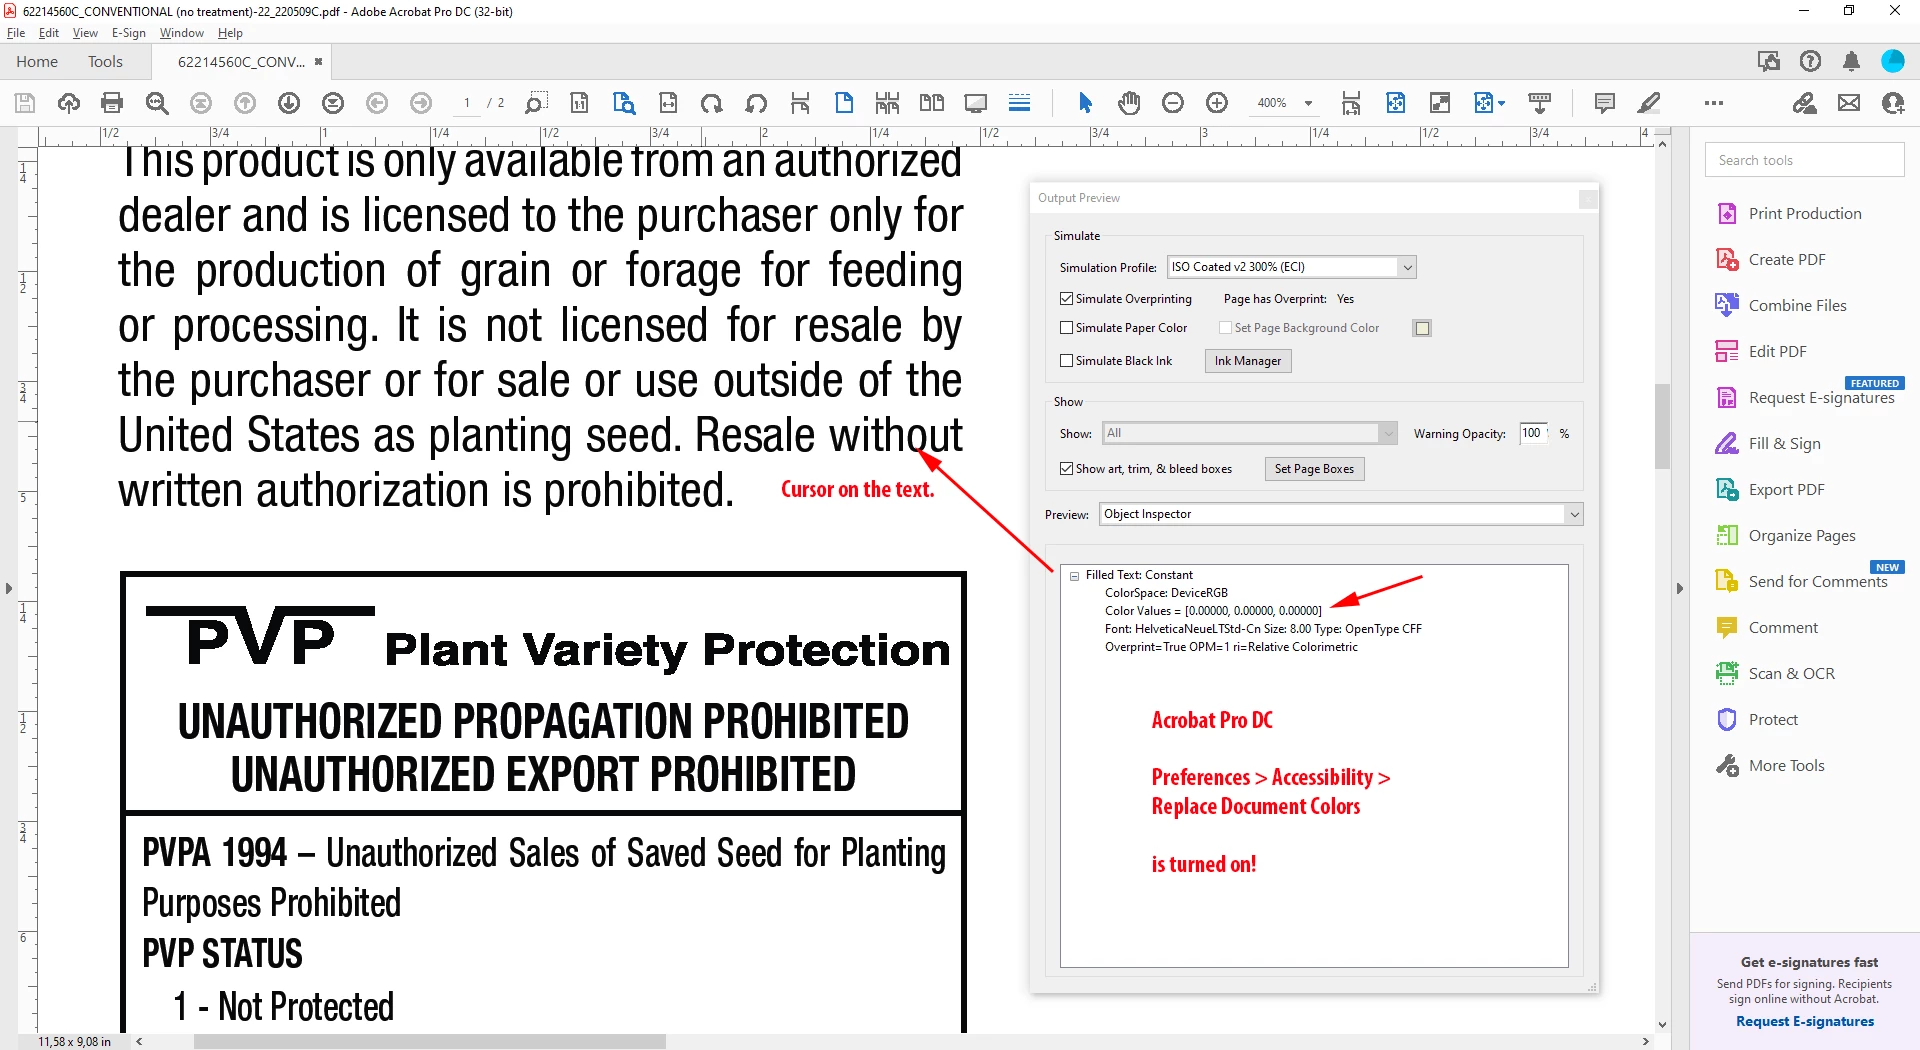Viewport: 1920px width, 1050px height.
Task: Open More Tools
Action: 1771,765
